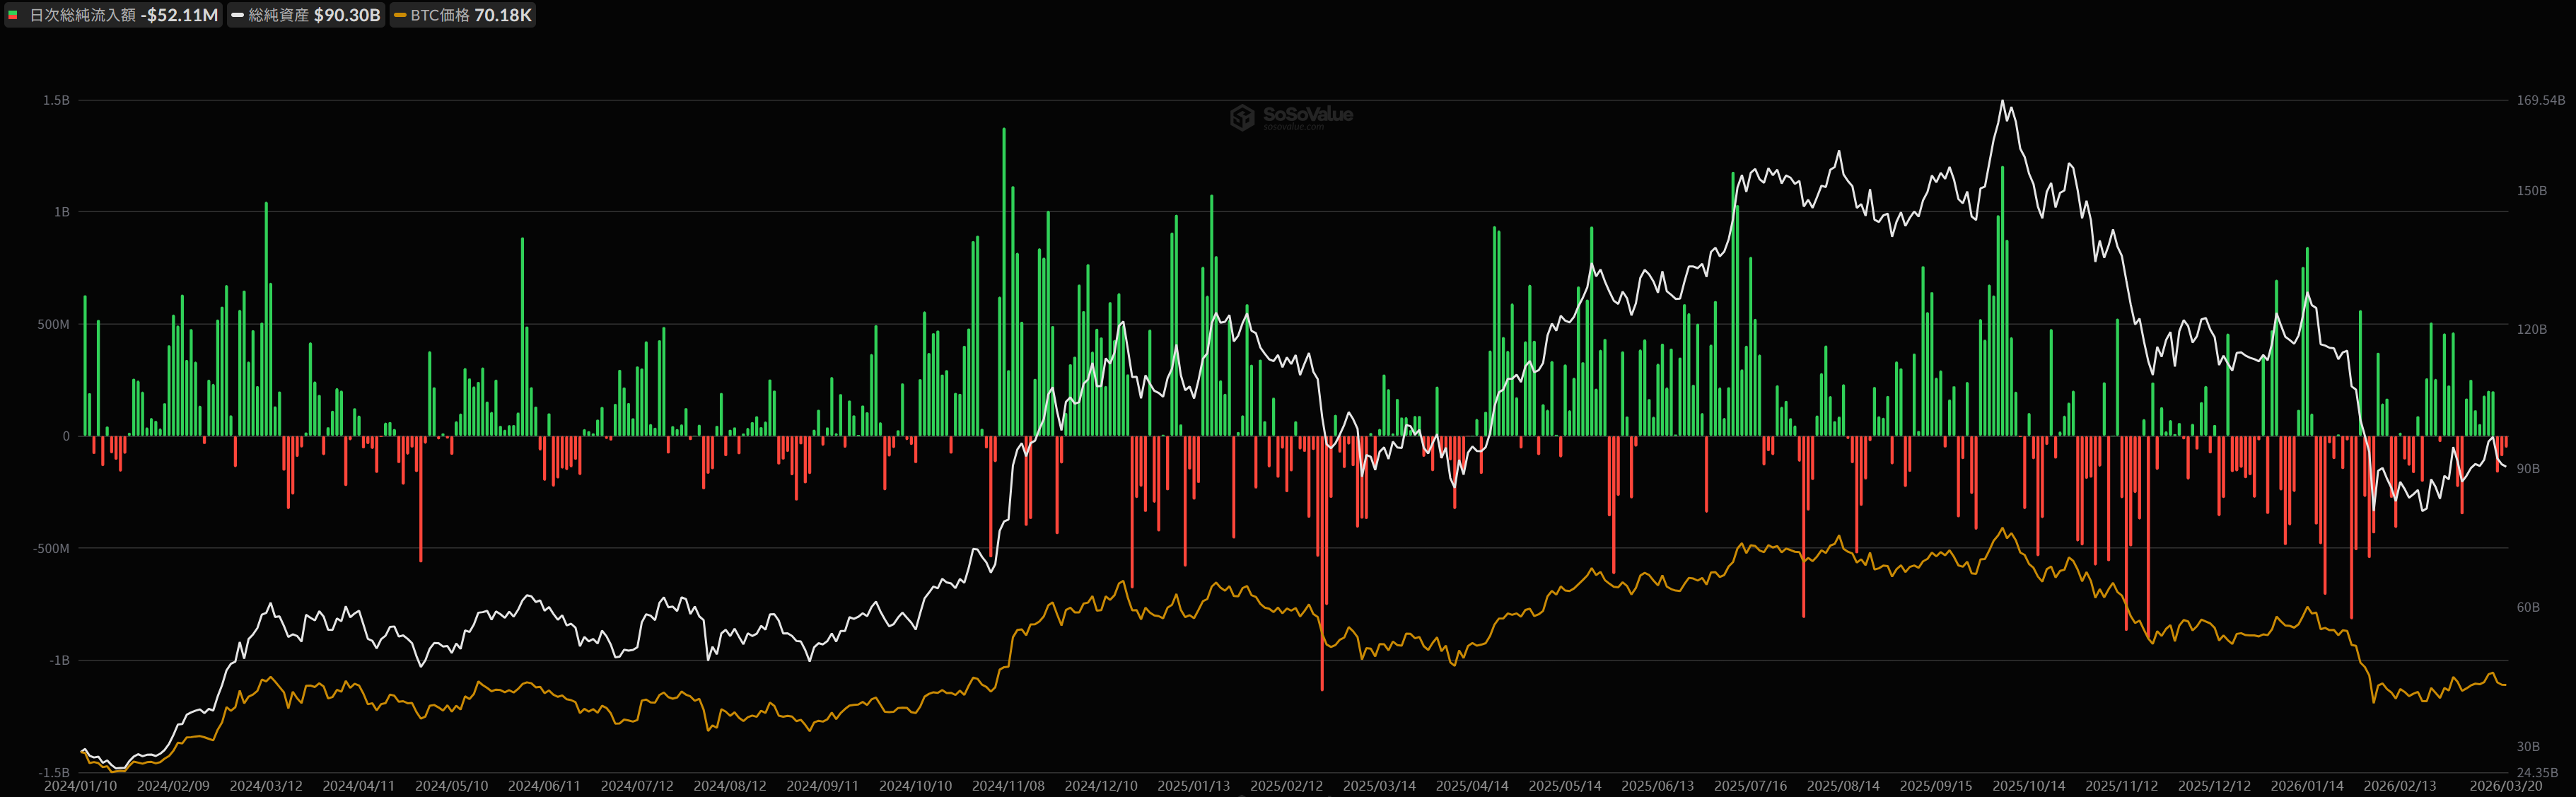Click the 24.35B right axis label
This screenshot has width=2576, height=797.
click(2537, 772)
